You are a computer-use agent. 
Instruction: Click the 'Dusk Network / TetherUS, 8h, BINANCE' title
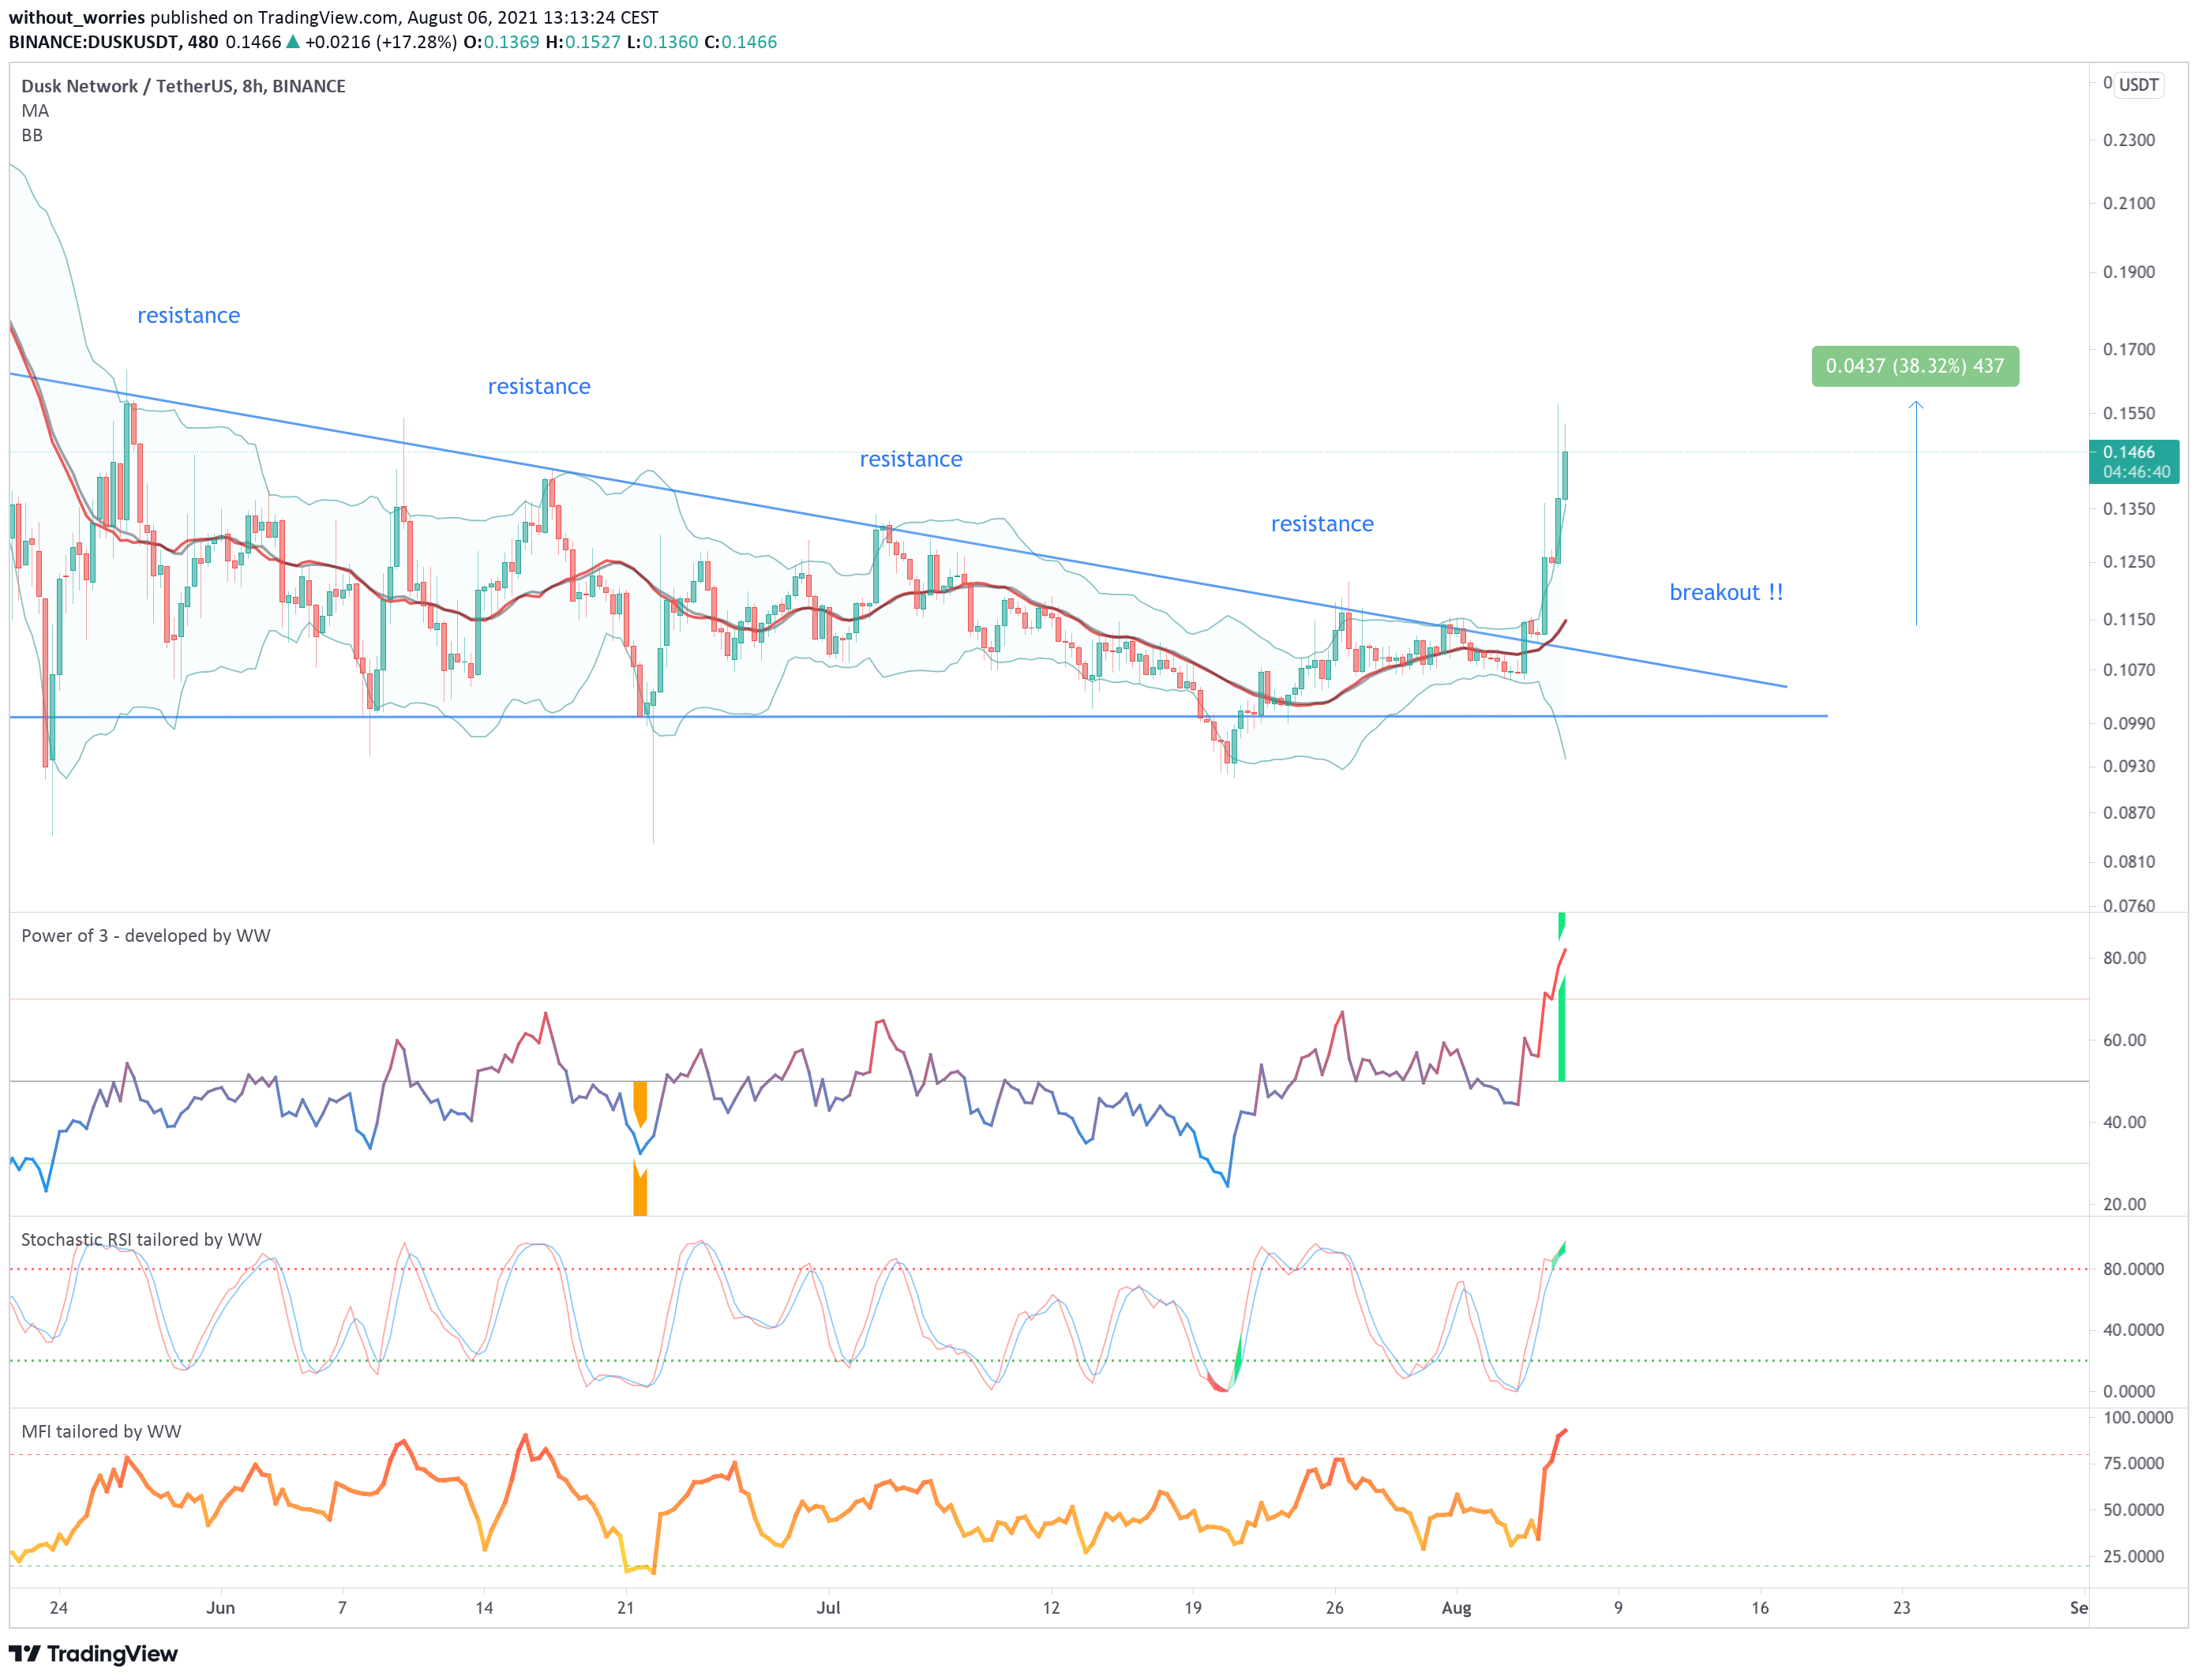[183, 86]
